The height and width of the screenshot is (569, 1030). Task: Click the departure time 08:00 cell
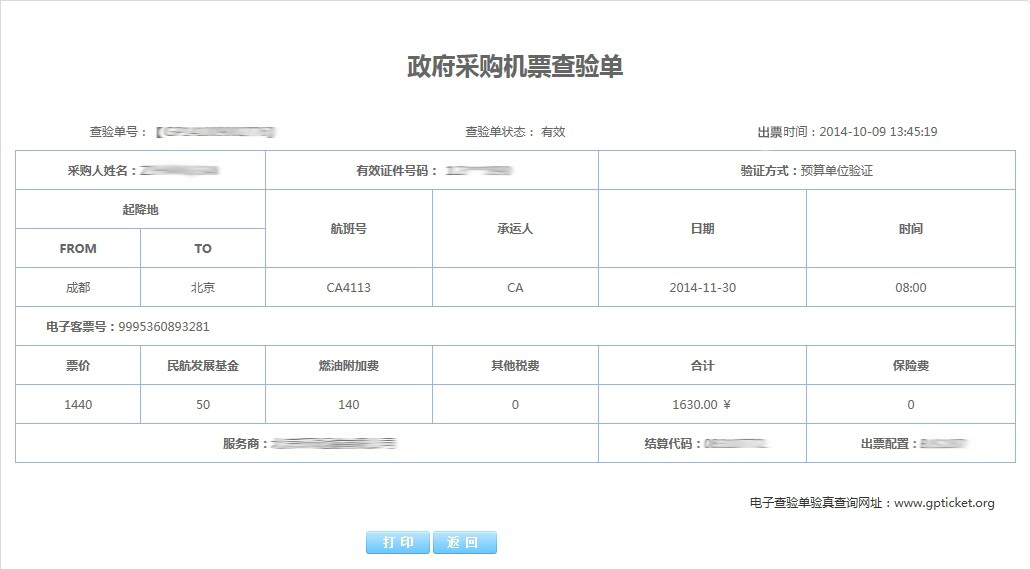point(910,288)
